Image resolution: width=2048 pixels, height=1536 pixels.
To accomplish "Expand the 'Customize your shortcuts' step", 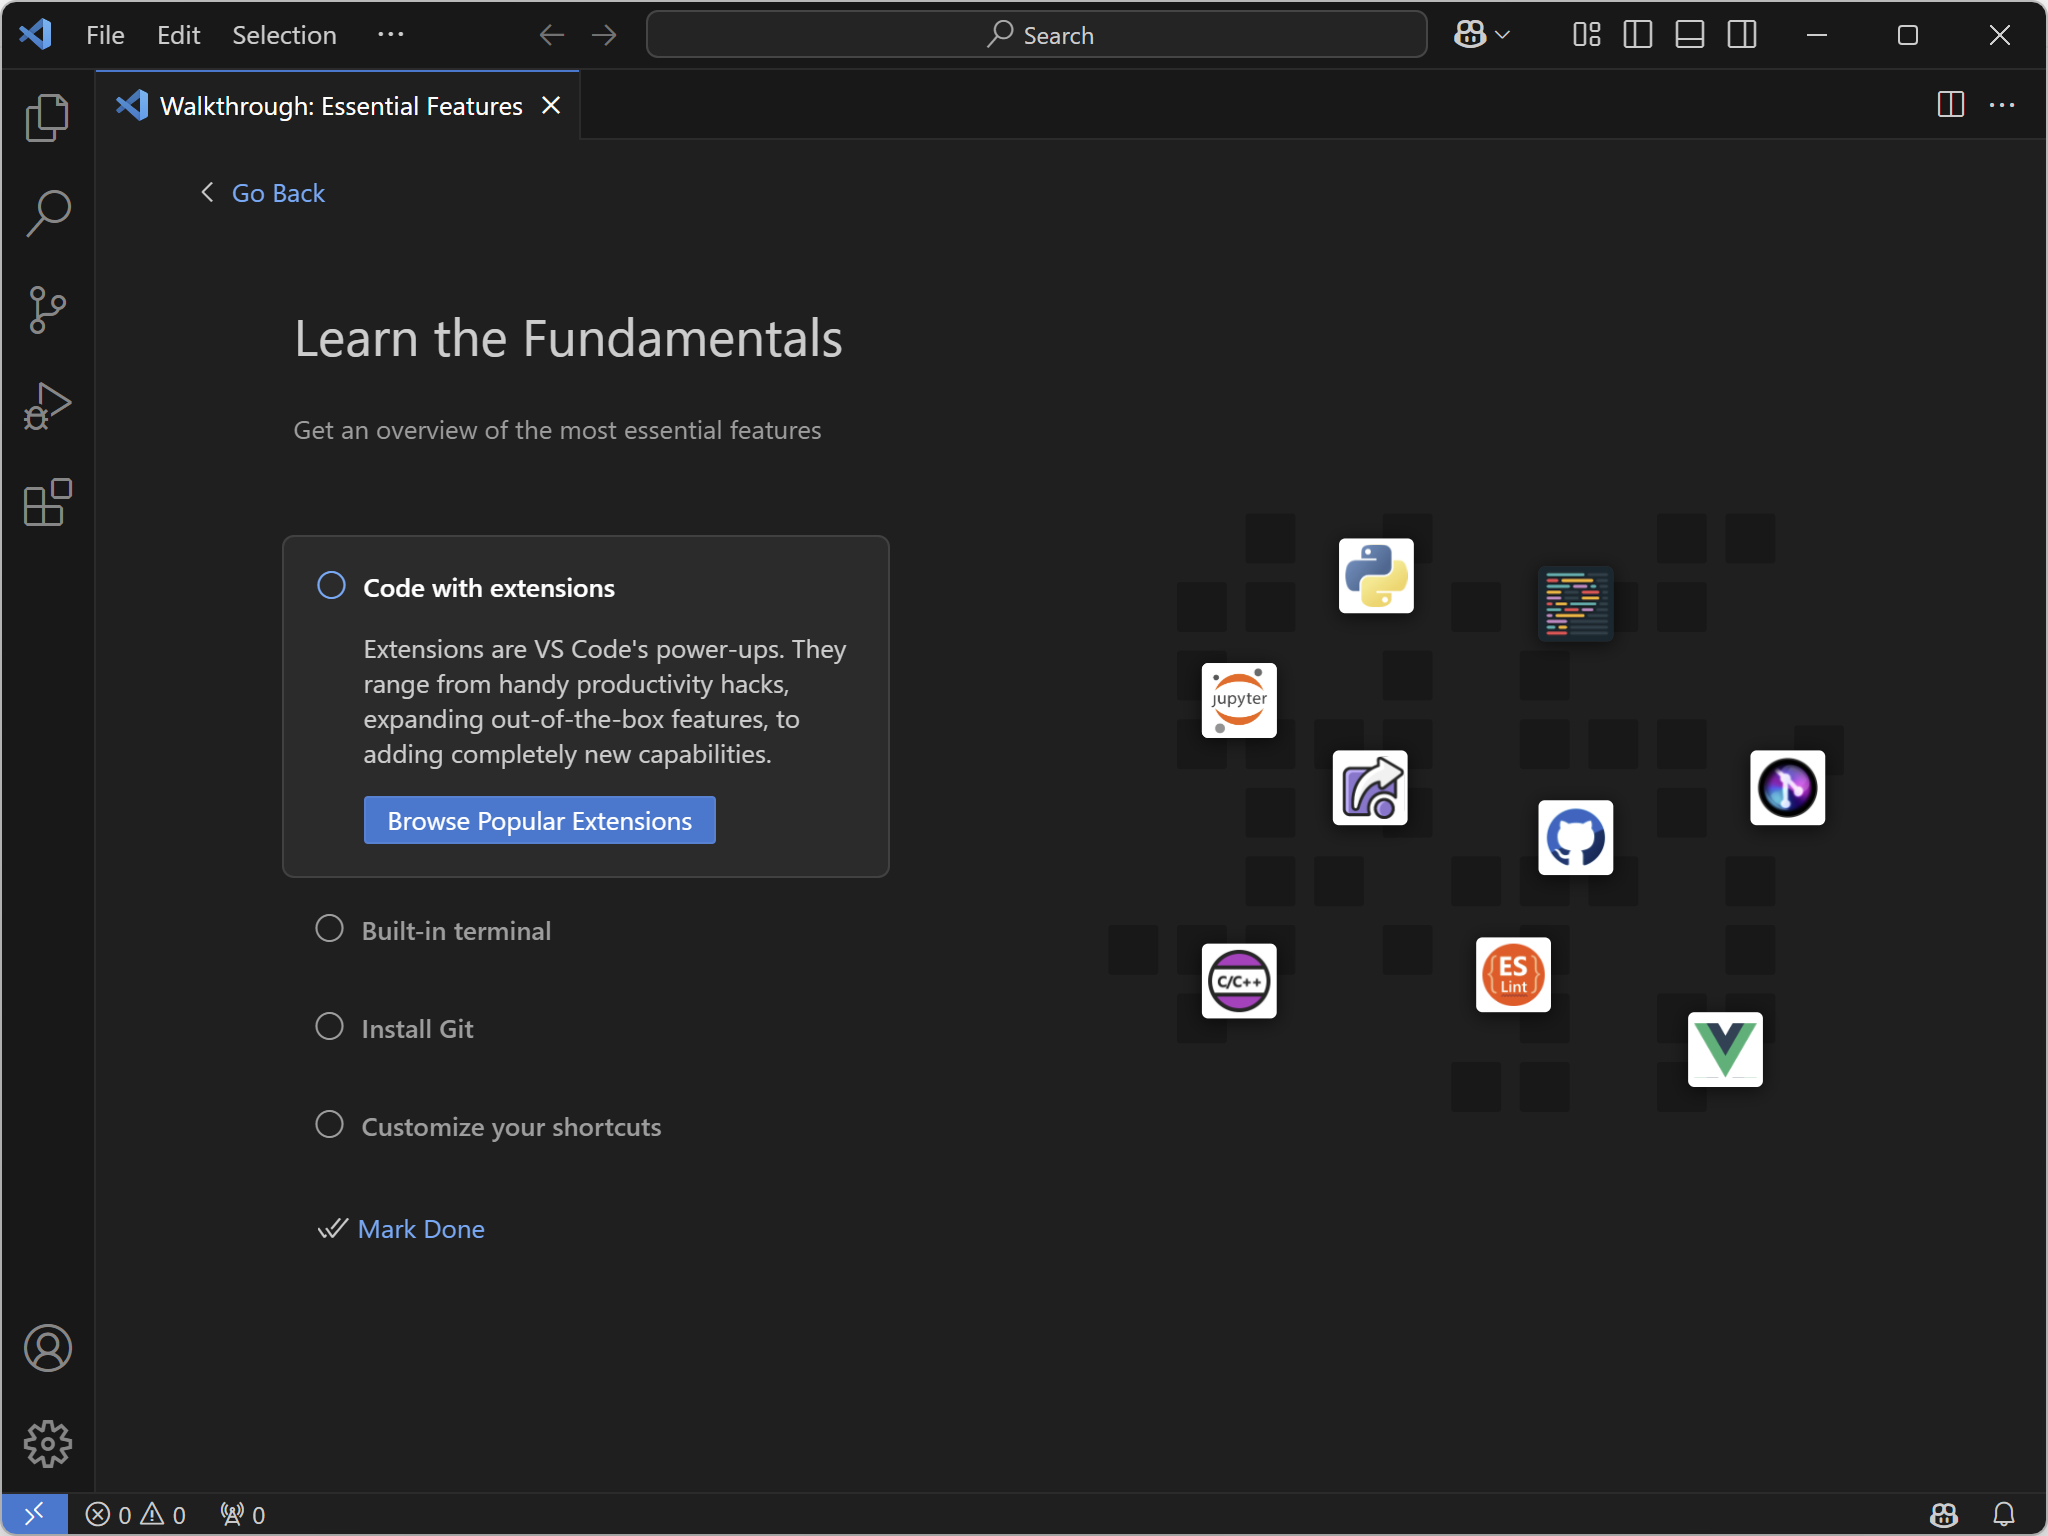I will pyautogui.click(x=511, y=1127).
